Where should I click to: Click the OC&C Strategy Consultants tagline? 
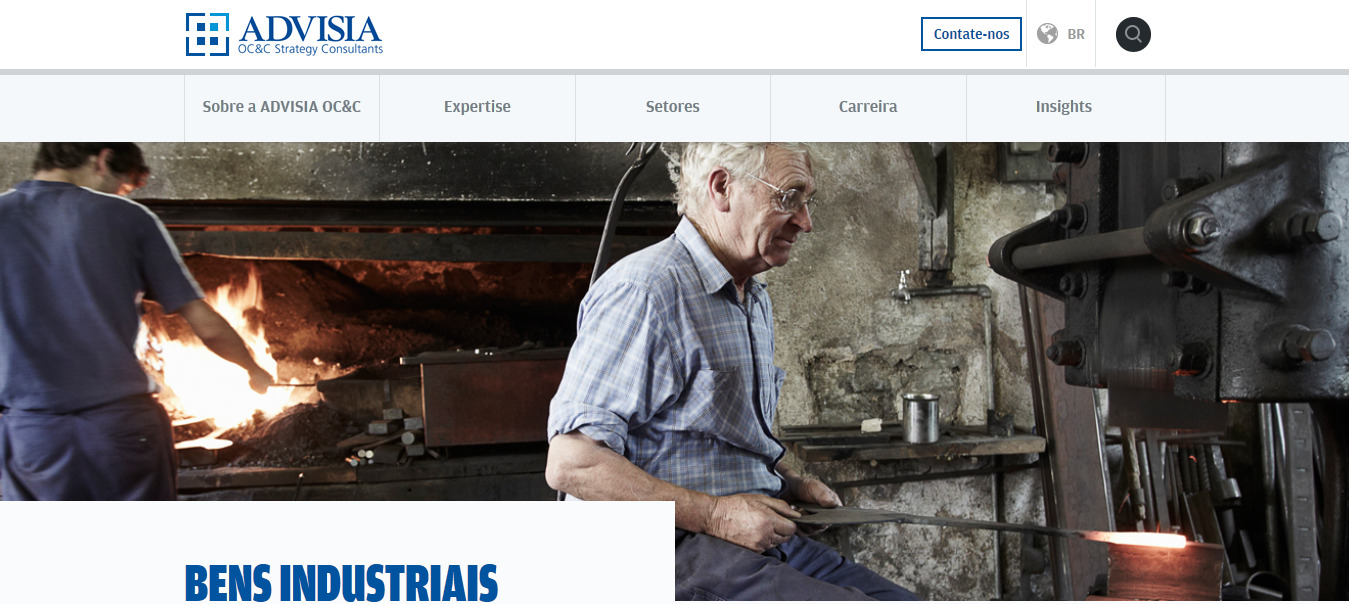point(310,49)
